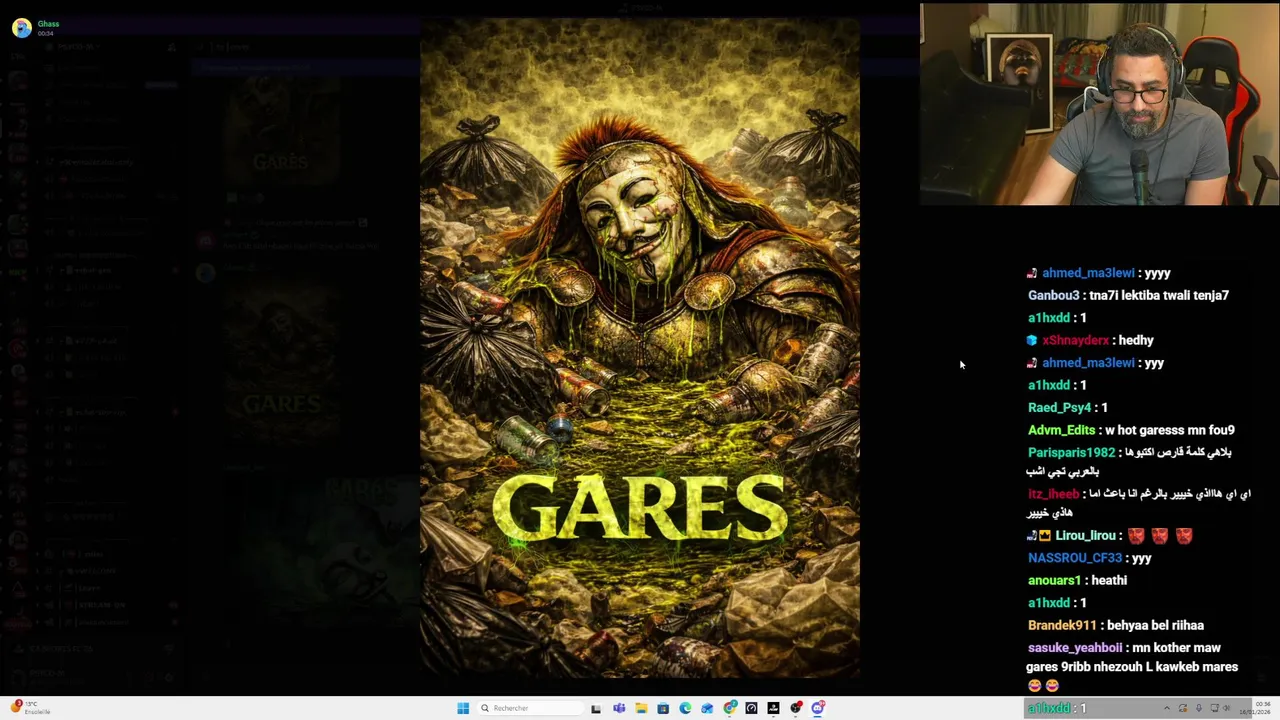This screenshot has height=720, width=1280.
Task: Open the clock showing 00:36
Action: tap(1257, 708)
